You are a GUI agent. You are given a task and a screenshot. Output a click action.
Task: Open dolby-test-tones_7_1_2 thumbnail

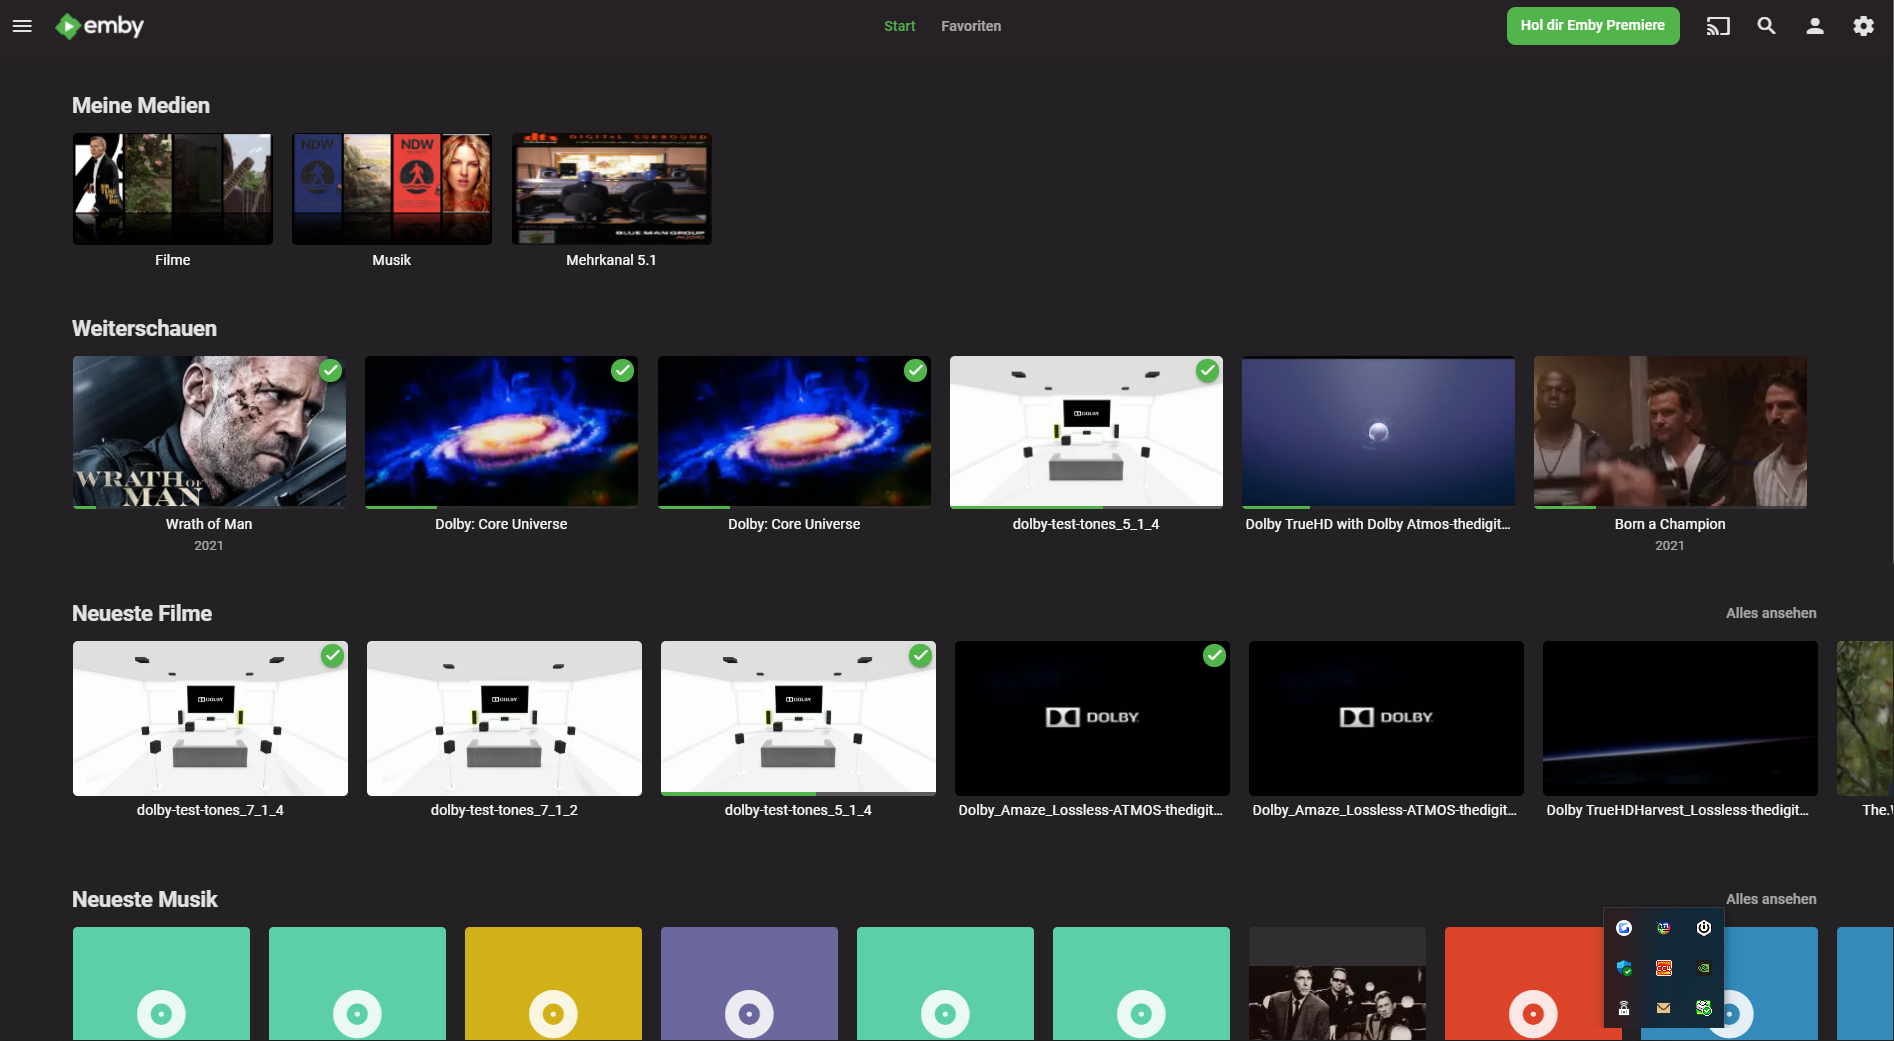tap(504, 718)
